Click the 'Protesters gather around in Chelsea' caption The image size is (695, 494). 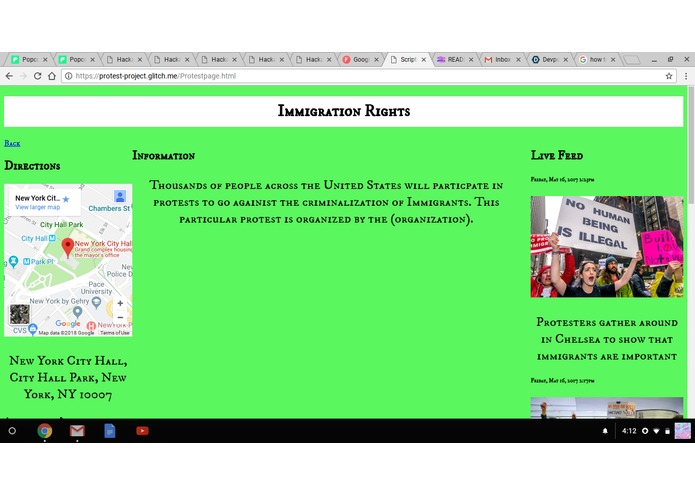(607, 339)
